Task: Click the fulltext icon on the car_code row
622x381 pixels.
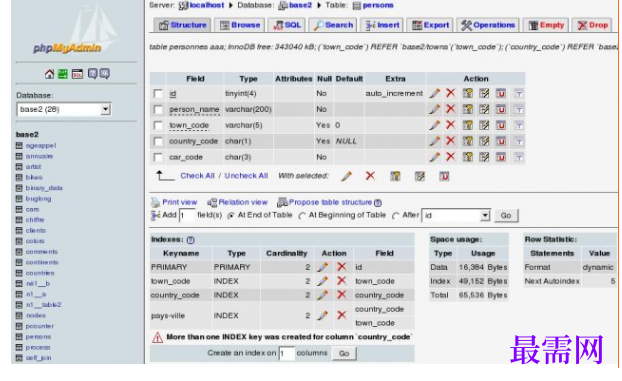Action: 518,157
